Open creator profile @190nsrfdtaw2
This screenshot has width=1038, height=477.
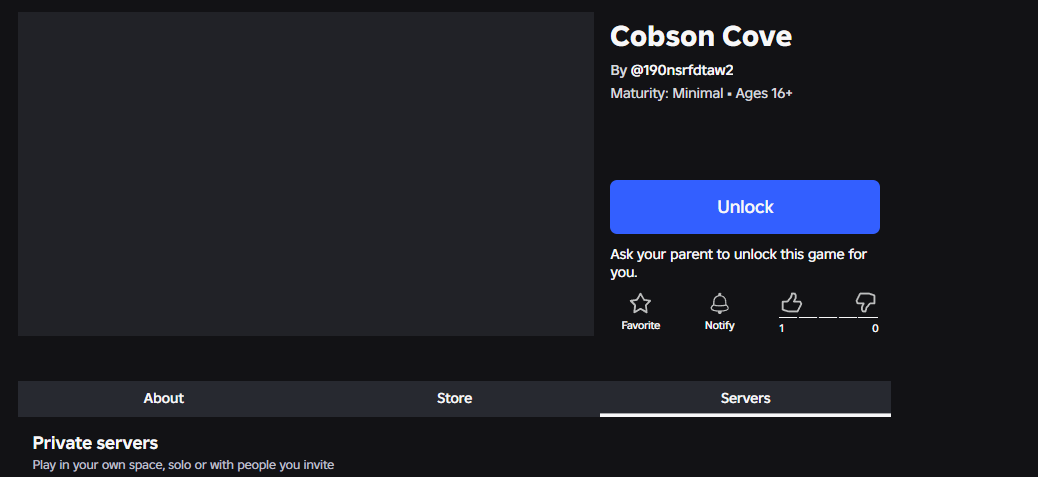tap(682, 70)
